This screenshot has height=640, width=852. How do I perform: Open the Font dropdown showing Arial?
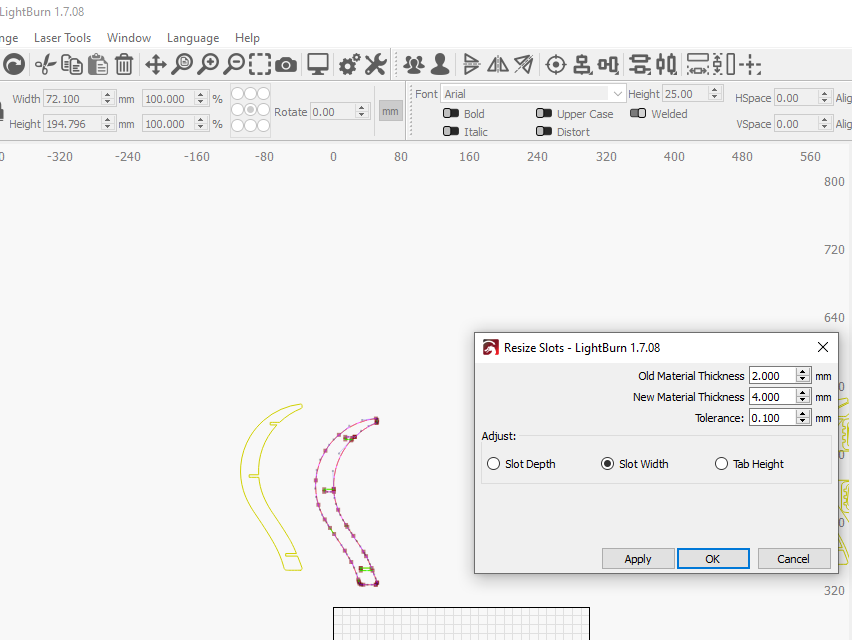pos(534,94)
